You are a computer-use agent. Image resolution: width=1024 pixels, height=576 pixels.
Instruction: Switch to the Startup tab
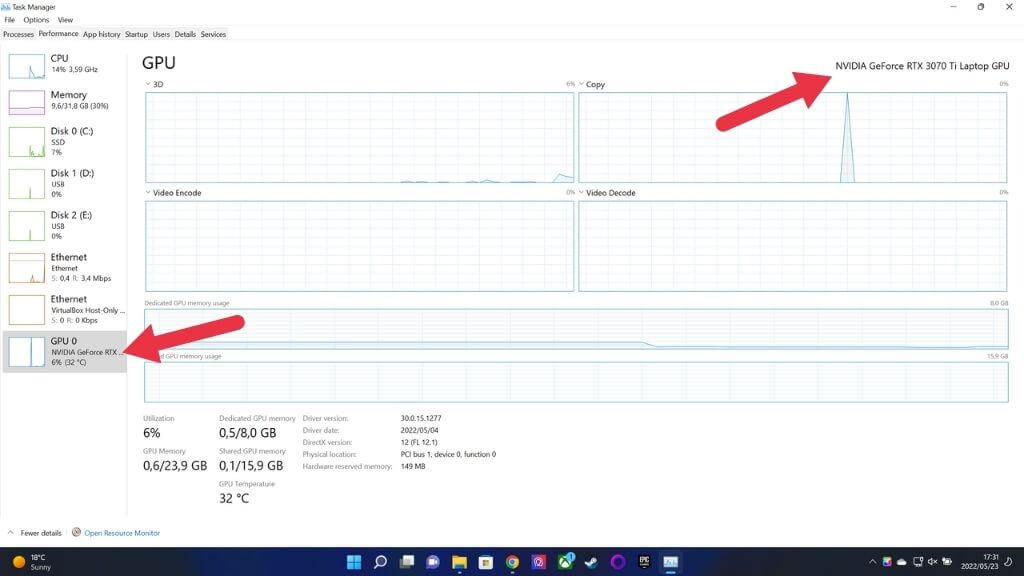click(136, 34)
